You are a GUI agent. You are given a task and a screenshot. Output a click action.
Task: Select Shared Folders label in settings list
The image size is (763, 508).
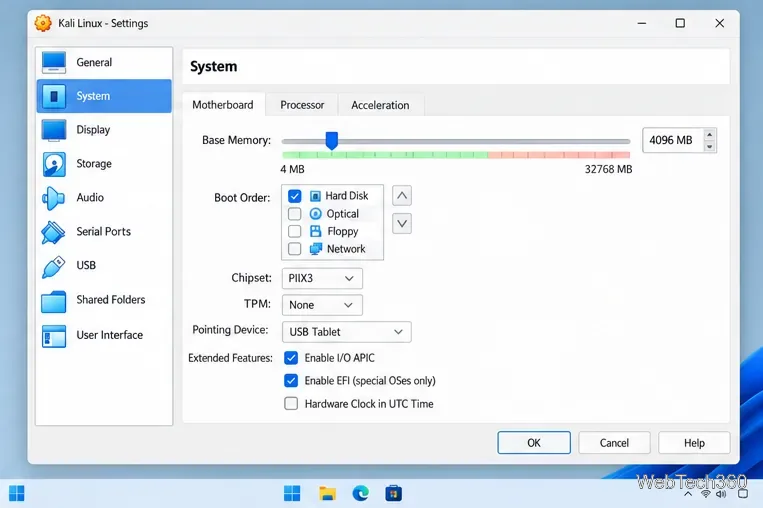[x=110, y=300]
